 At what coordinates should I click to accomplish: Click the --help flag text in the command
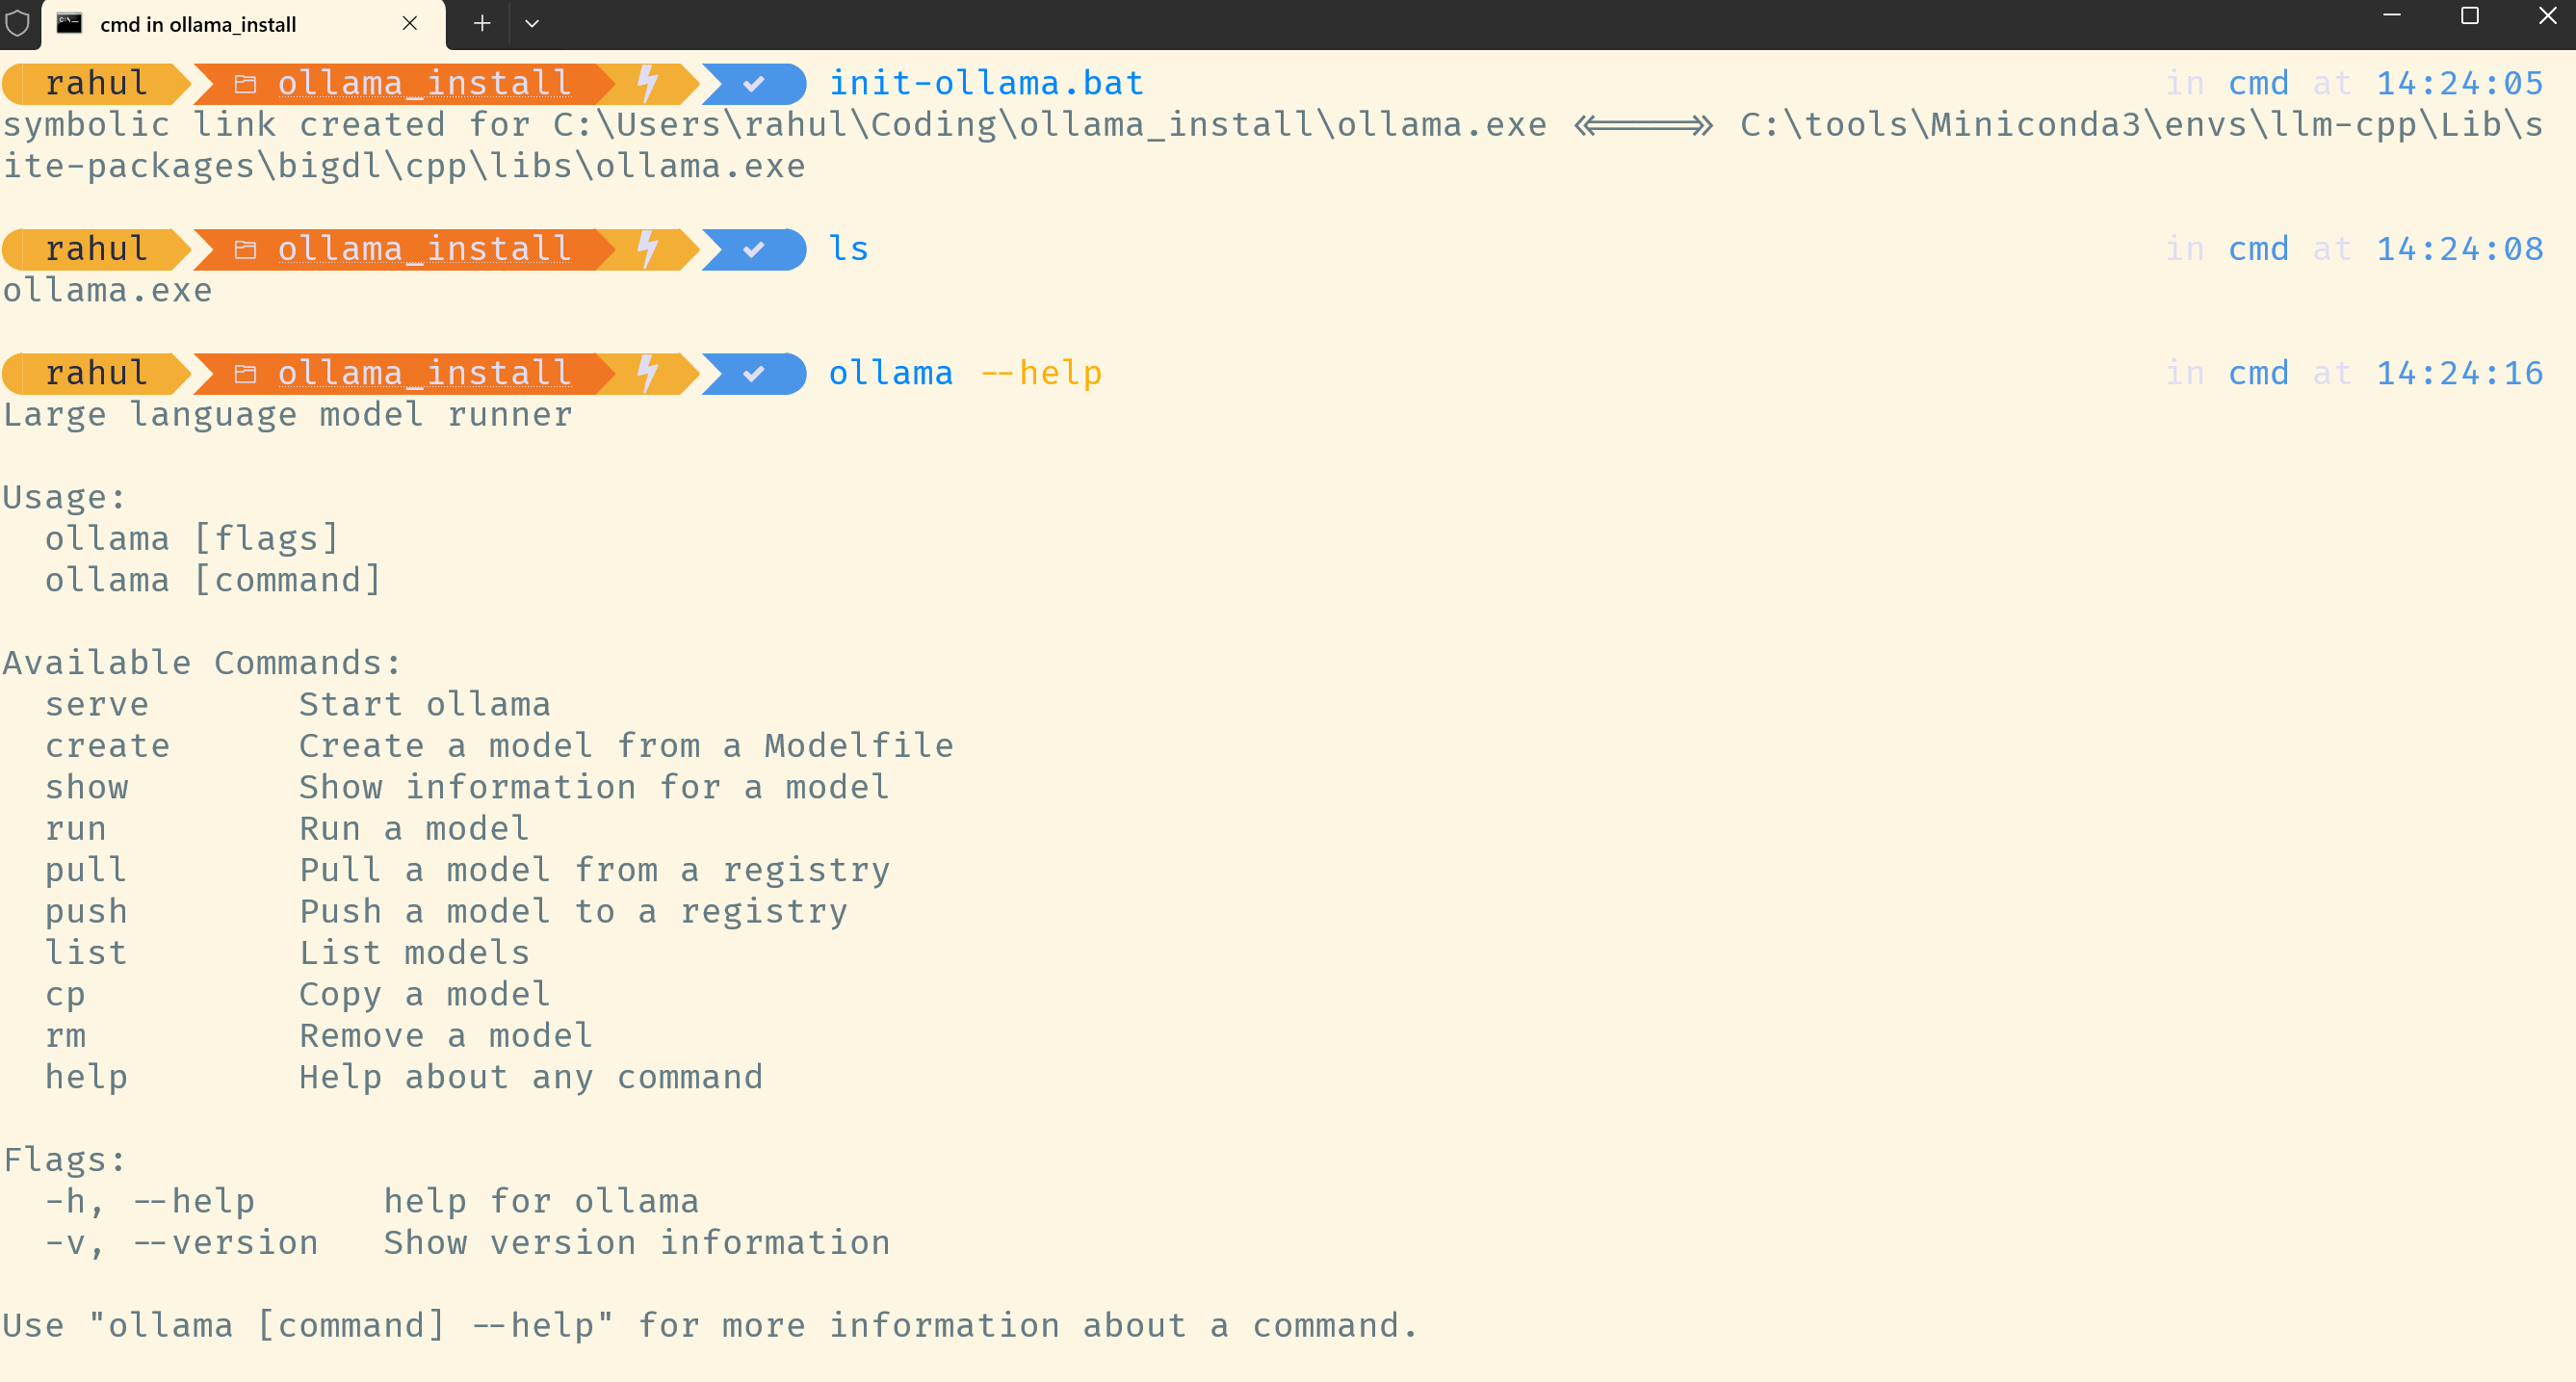[x=1041, y=372]
